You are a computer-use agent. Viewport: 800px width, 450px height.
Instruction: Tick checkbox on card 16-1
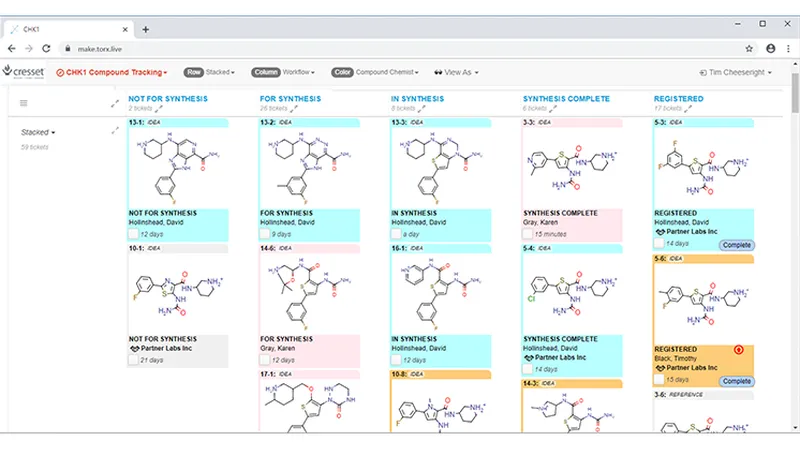click(396, 360)
